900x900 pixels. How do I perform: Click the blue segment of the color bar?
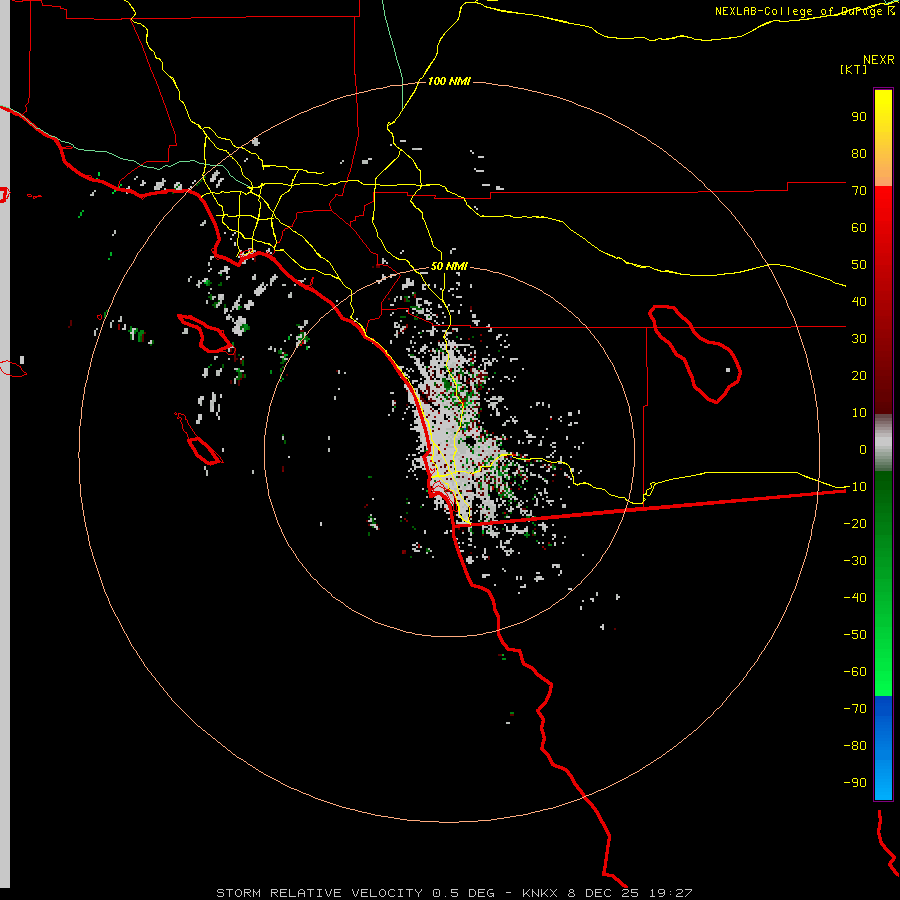[x=883, y=748]
